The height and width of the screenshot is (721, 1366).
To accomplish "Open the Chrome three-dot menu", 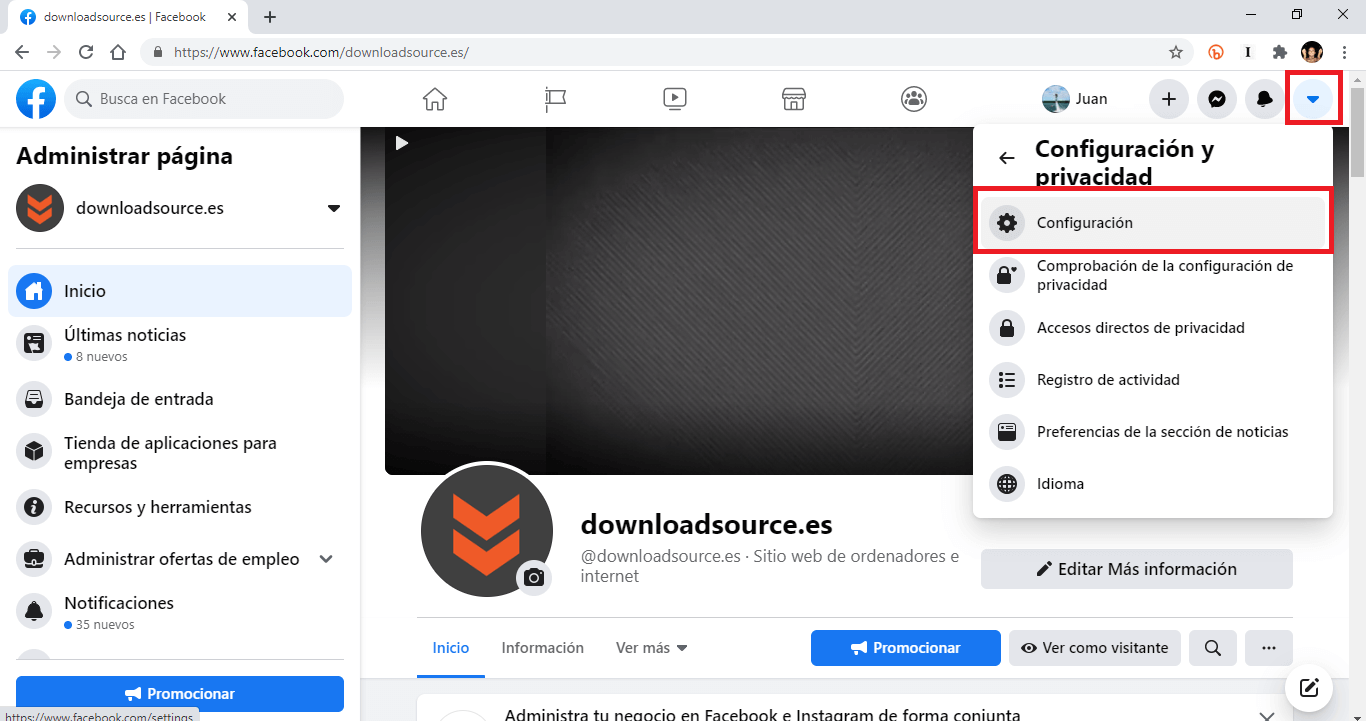I will point(1345,52).
